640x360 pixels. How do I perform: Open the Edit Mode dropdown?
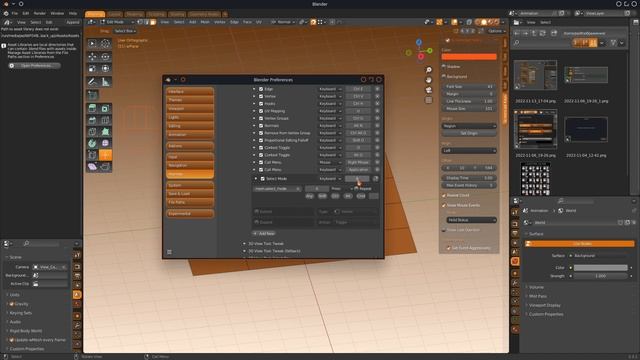click(117, 22)
